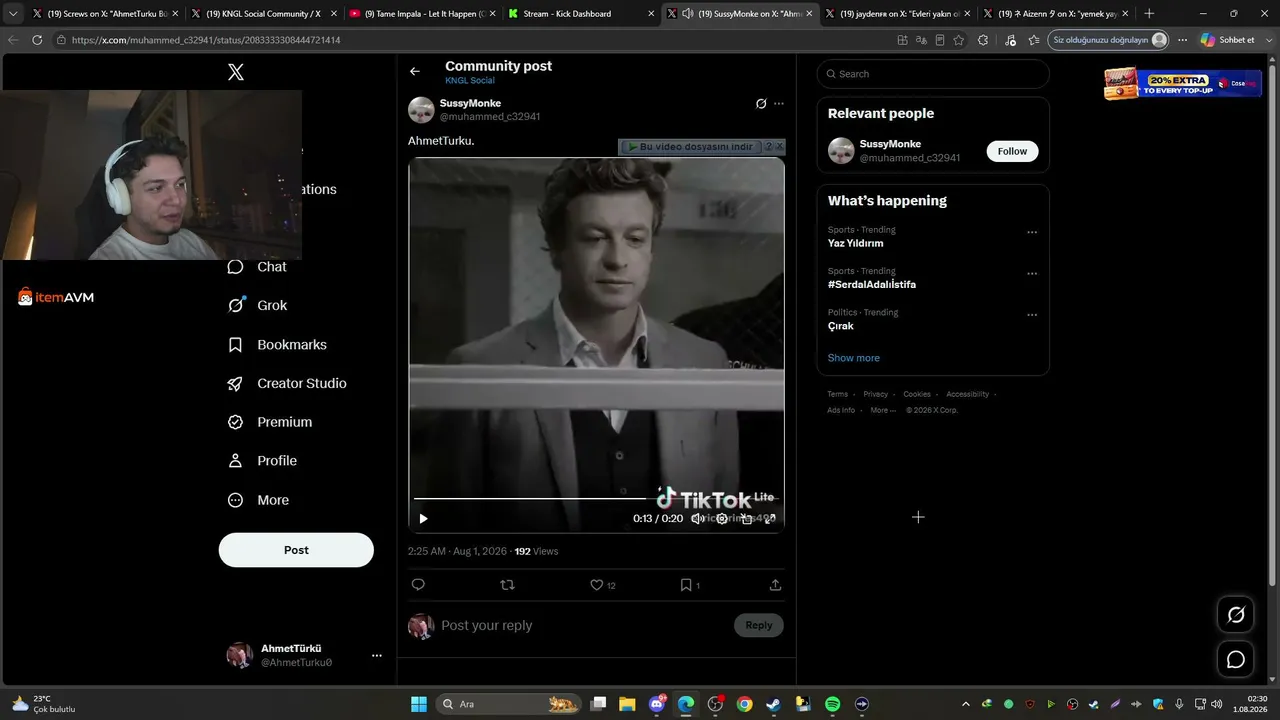
Task: Open SussyMonke's avatar in the post
Action: point(421,110)
